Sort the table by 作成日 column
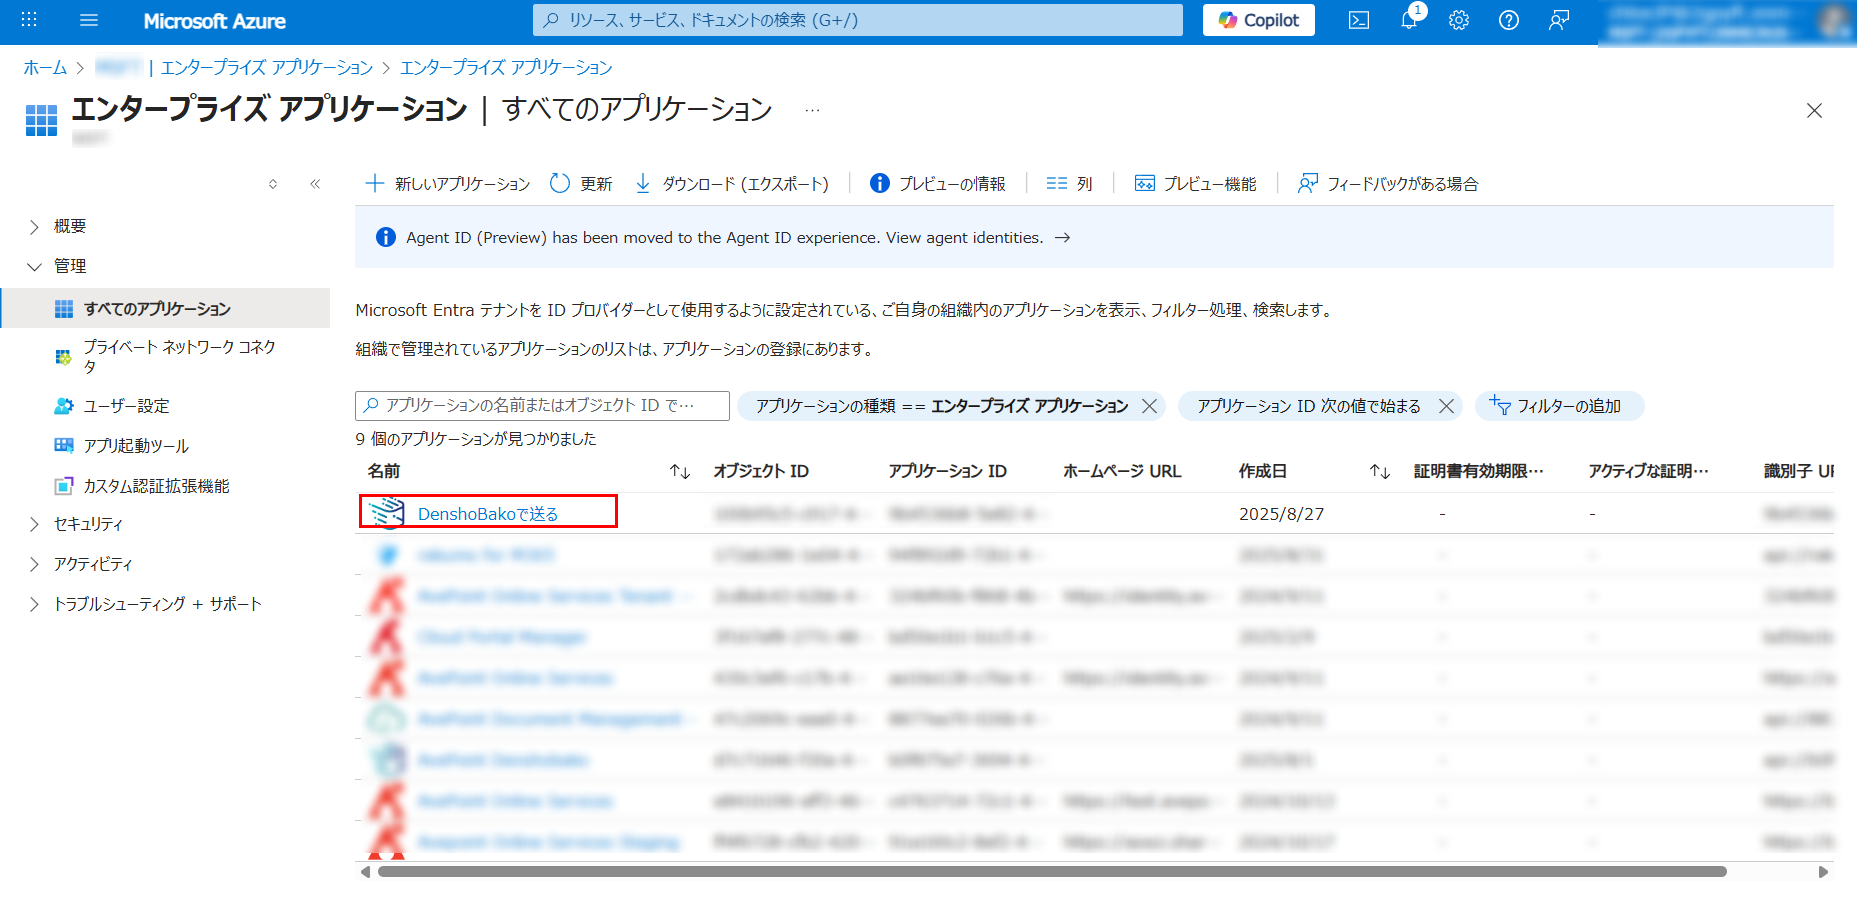 tap(1380, 471)
